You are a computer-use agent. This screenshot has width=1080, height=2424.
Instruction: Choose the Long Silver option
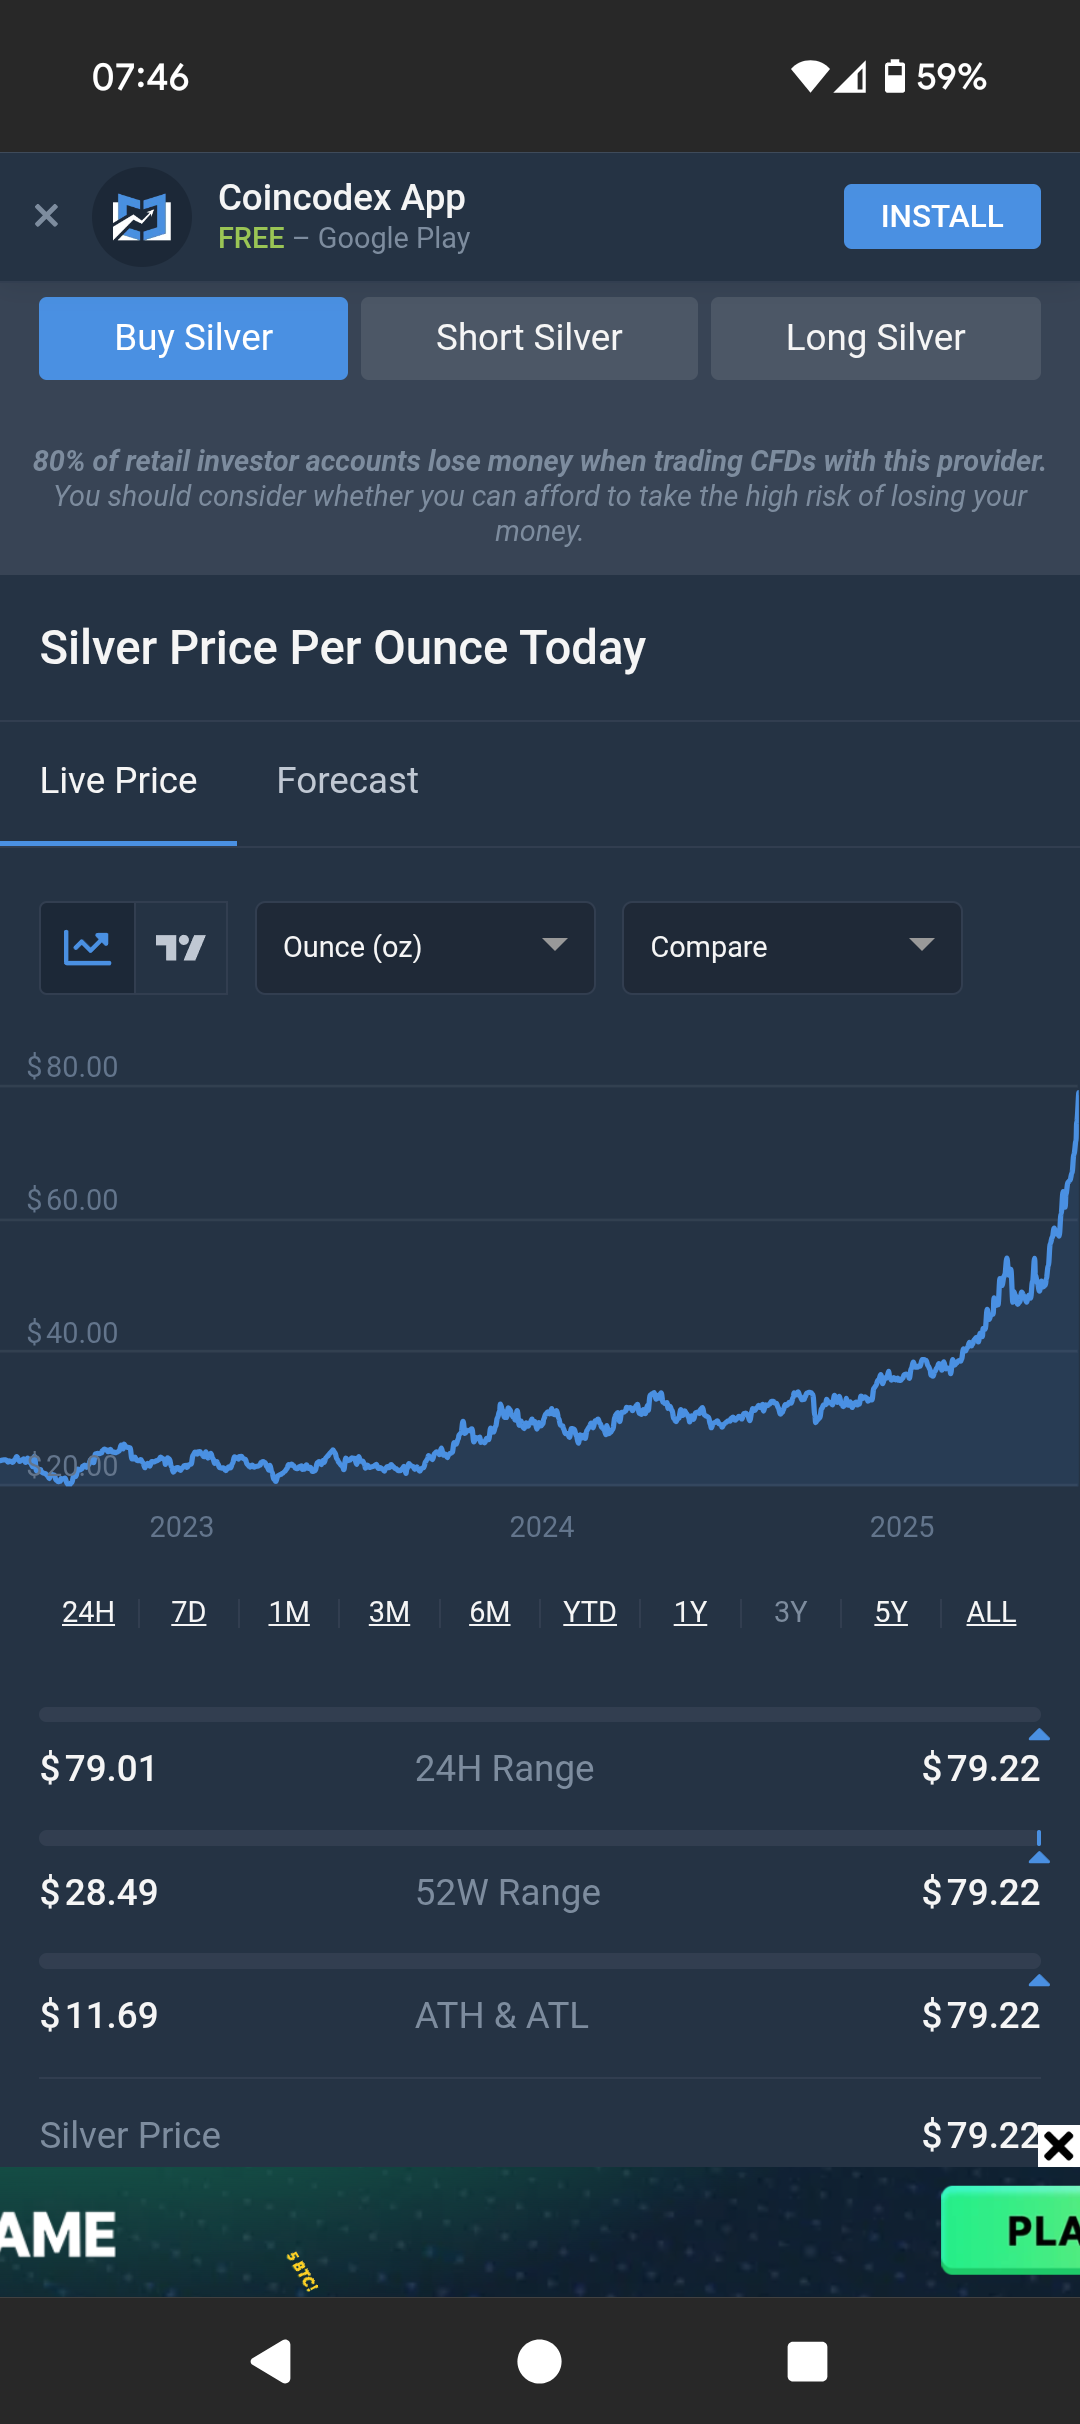coord(875,338)
